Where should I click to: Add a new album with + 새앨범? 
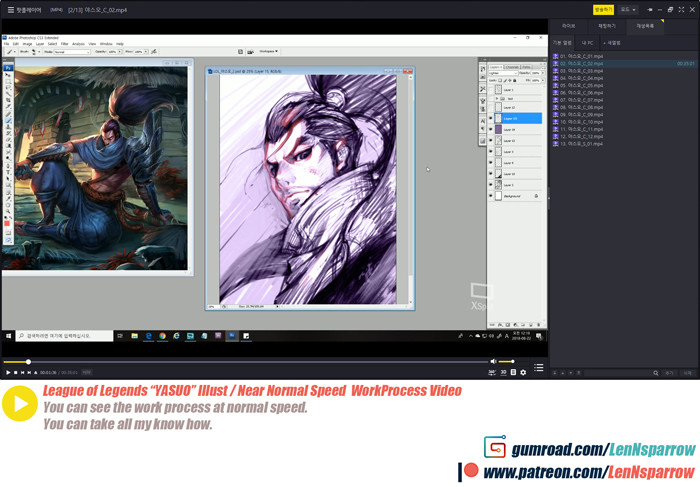pyautogui.click(x=612, y=43)
